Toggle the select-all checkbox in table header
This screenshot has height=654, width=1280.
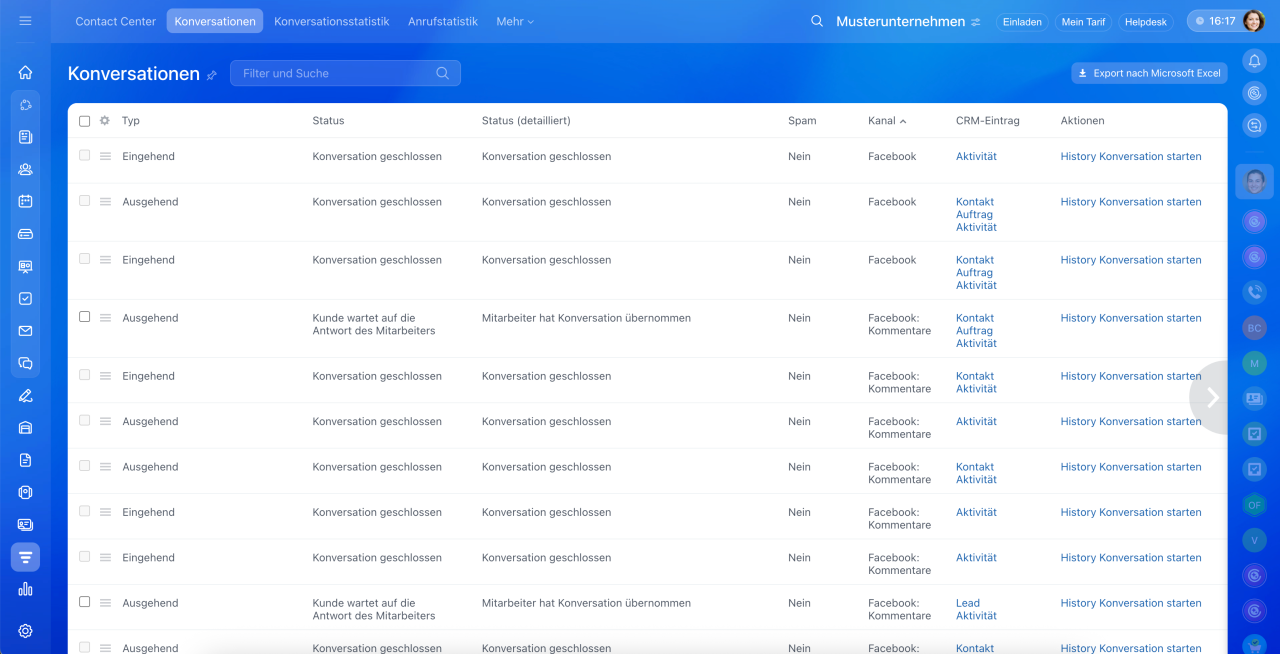tap(85, 121)
